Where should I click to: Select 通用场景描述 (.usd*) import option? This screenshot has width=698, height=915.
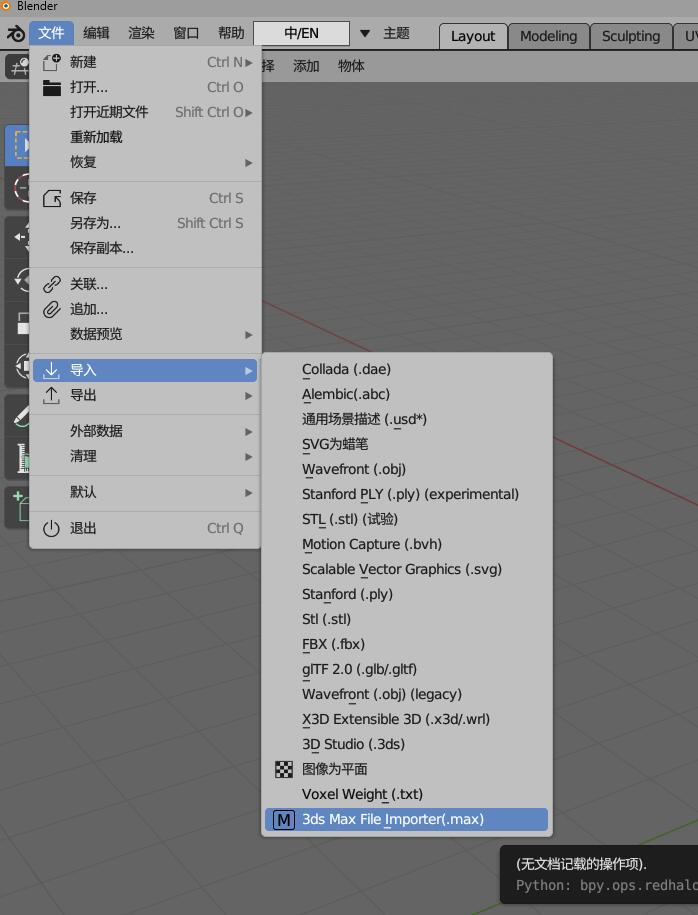(x=406, y=420)
